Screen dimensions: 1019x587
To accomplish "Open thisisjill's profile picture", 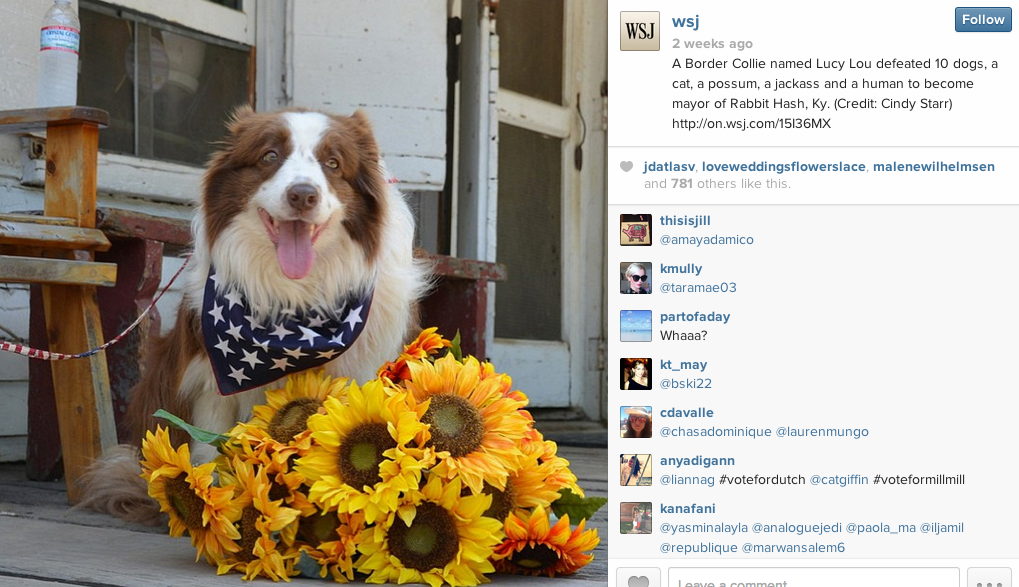I will point(636,230).
